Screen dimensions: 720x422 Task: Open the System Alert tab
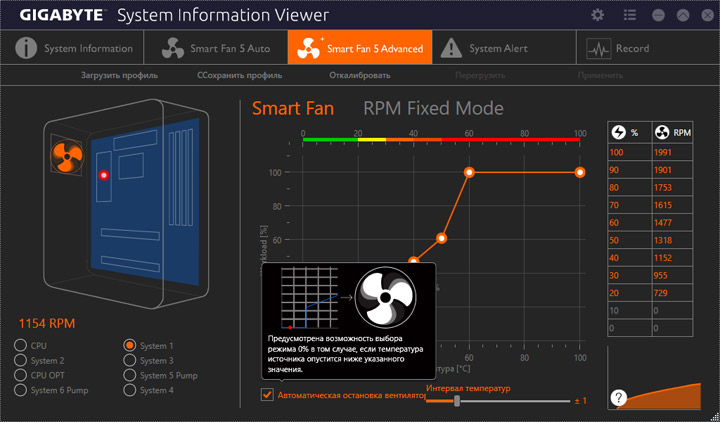pyautogui.click(x=504, y=48)
